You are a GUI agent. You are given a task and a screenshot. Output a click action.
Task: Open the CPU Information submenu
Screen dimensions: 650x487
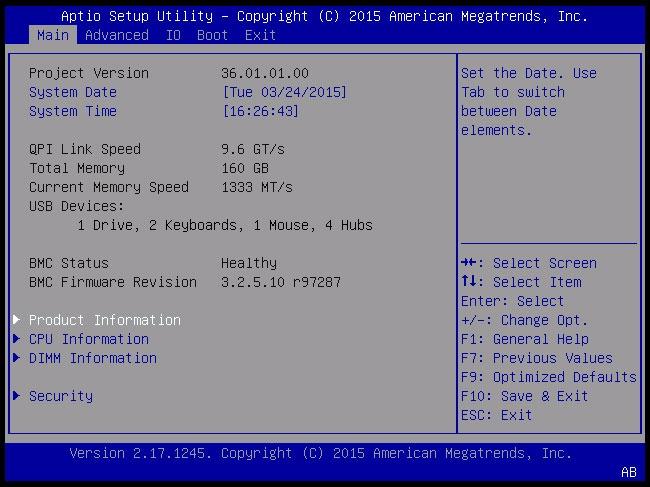(x=89, y=339)
